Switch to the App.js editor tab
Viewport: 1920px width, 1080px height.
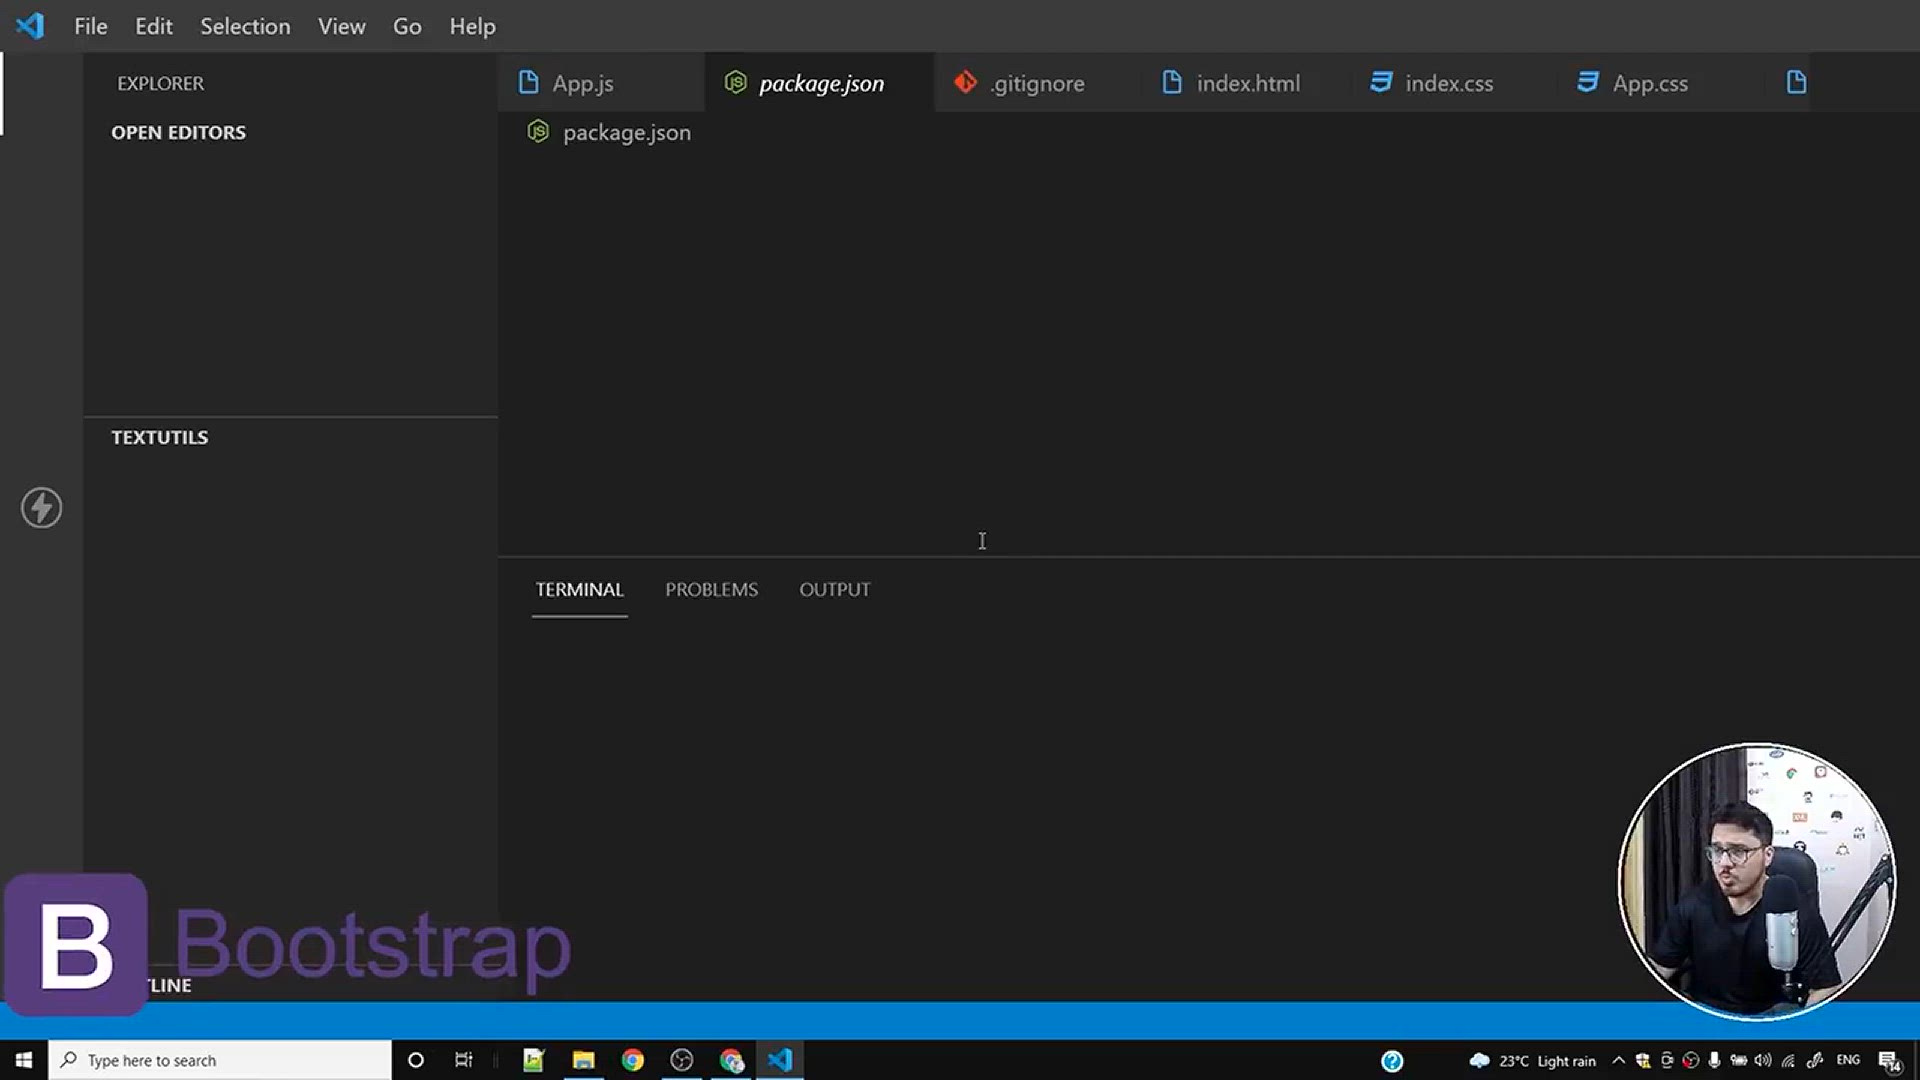tap(600, 83)
